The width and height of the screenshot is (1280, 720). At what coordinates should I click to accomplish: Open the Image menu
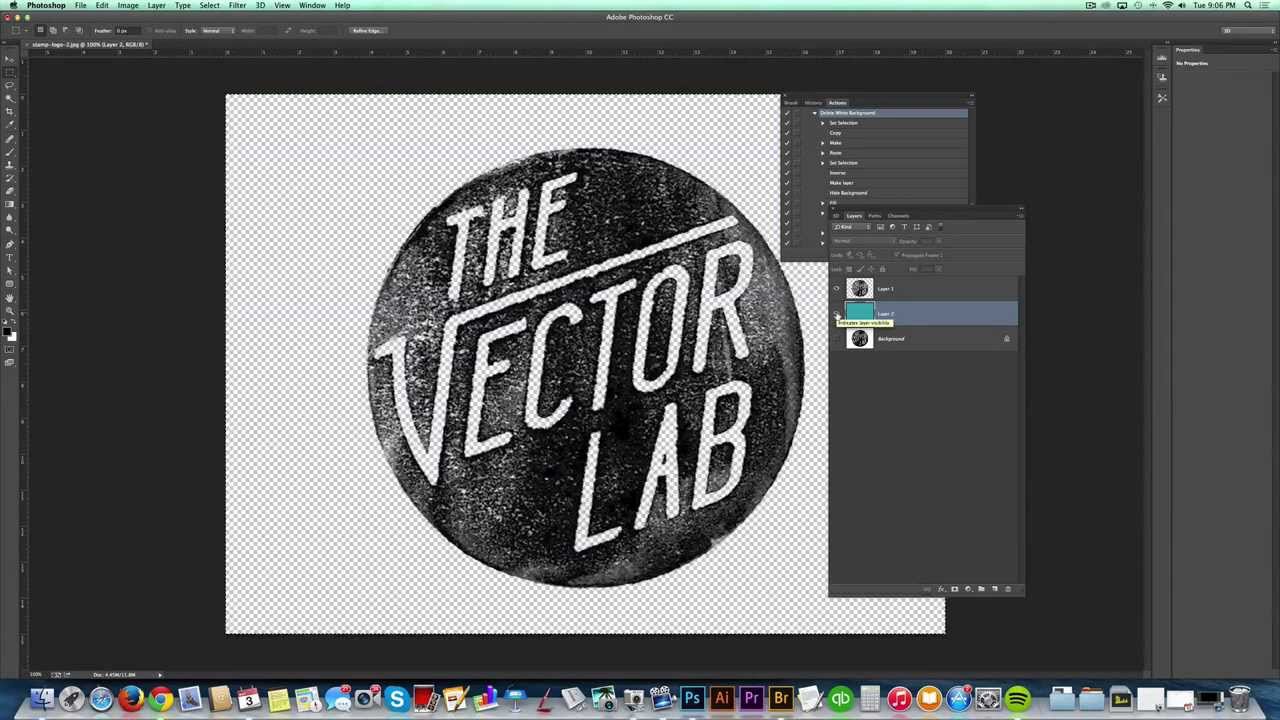click(x=128, y=5)
